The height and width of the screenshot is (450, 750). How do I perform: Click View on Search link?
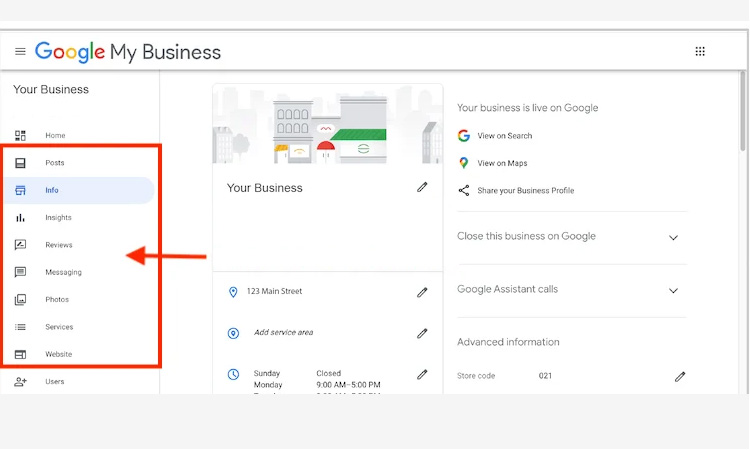(505, 136)
